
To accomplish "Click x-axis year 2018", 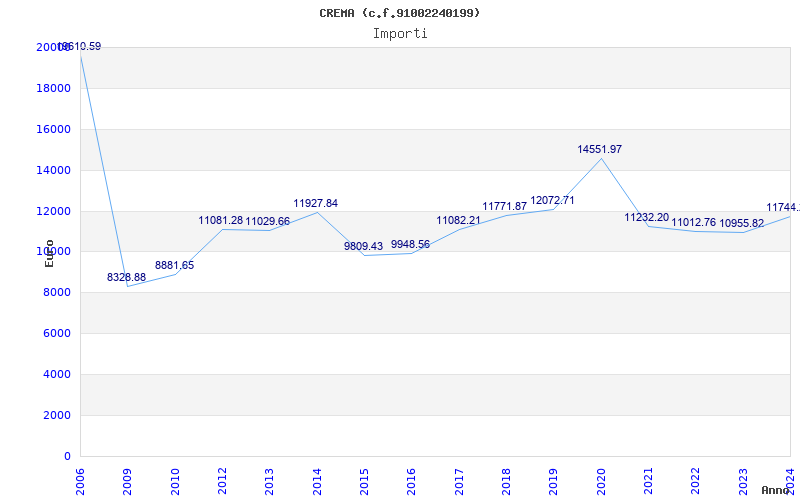I will [x=506, y=482].
